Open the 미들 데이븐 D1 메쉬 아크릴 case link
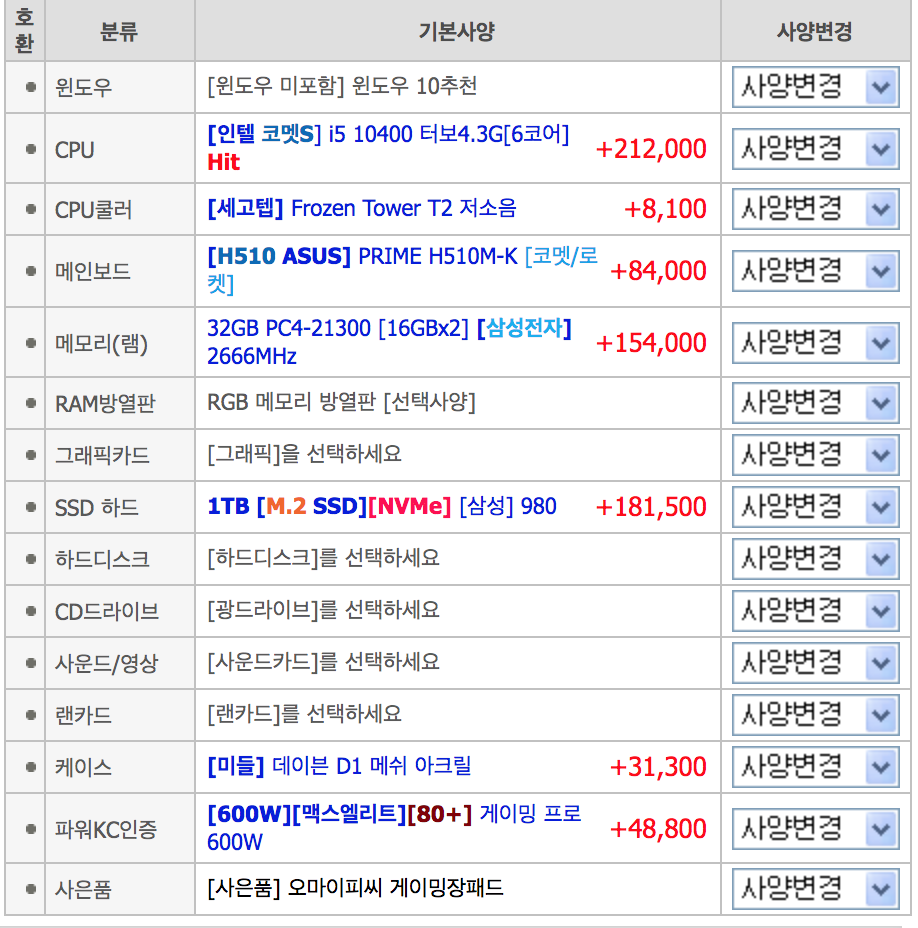The height and width of the screenshot is (928, 918). point(339,766)
